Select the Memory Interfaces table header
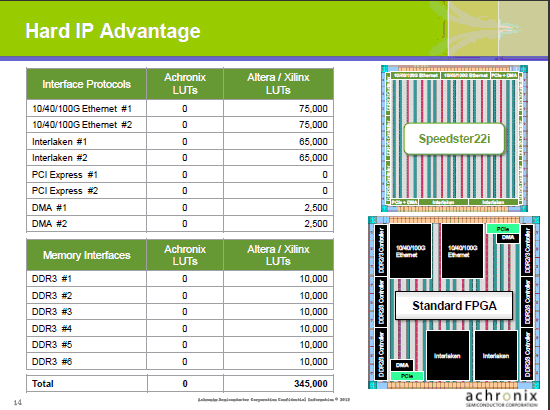The width and height of the screenshot is (550, 410). pos(86,255)
